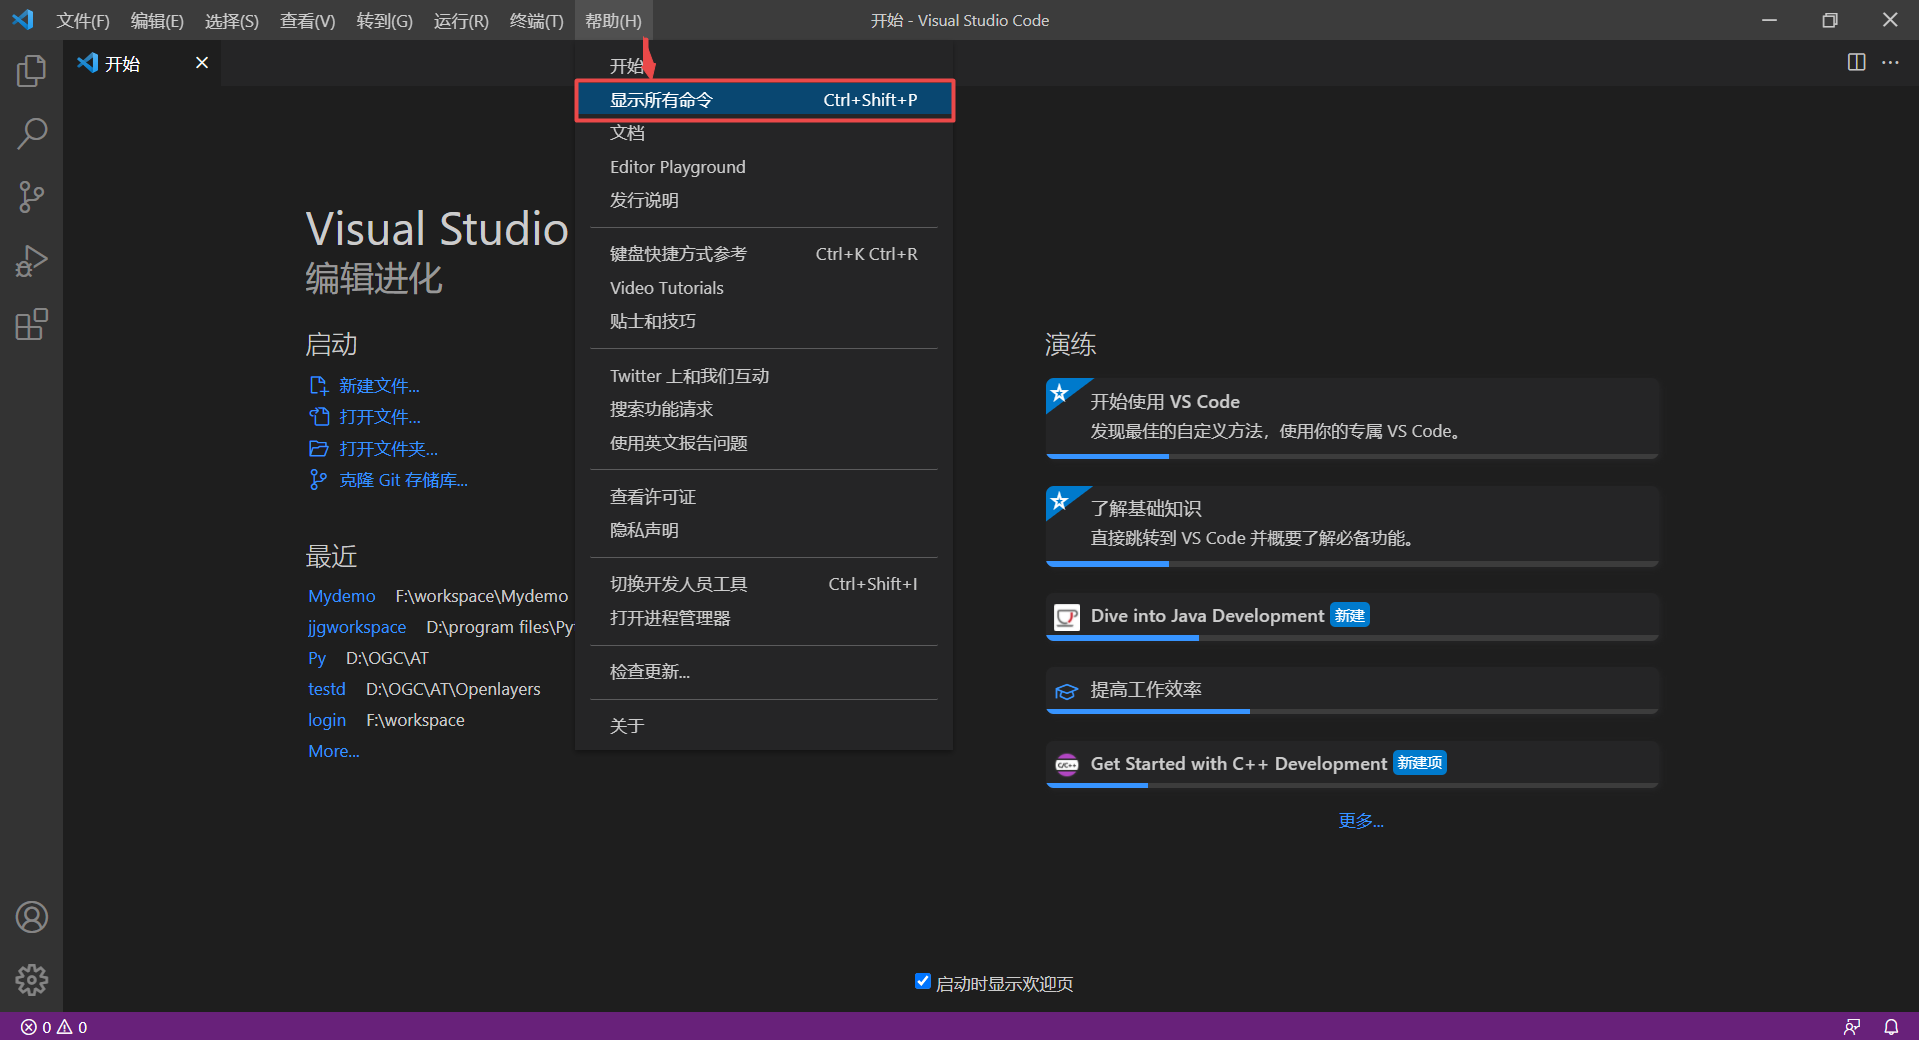Screen dimensions: 1919x1040
Task: Select 搜索功能请求 menu item
Action: (x=764, y=409)
